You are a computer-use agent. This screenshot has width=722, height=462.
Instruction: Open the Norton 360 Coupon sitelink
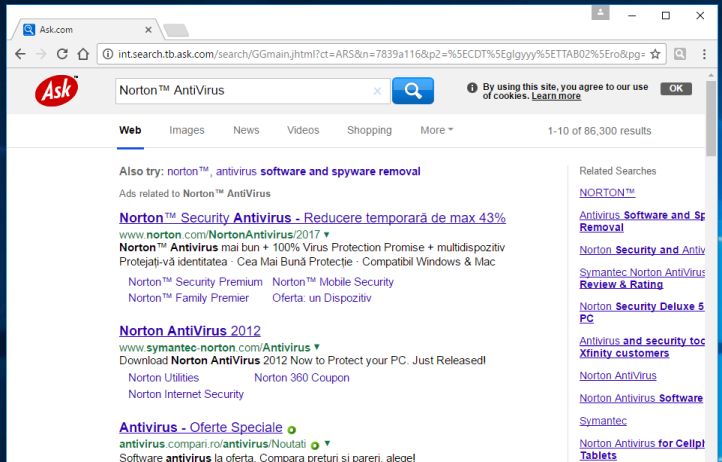(x=302, y=378)
